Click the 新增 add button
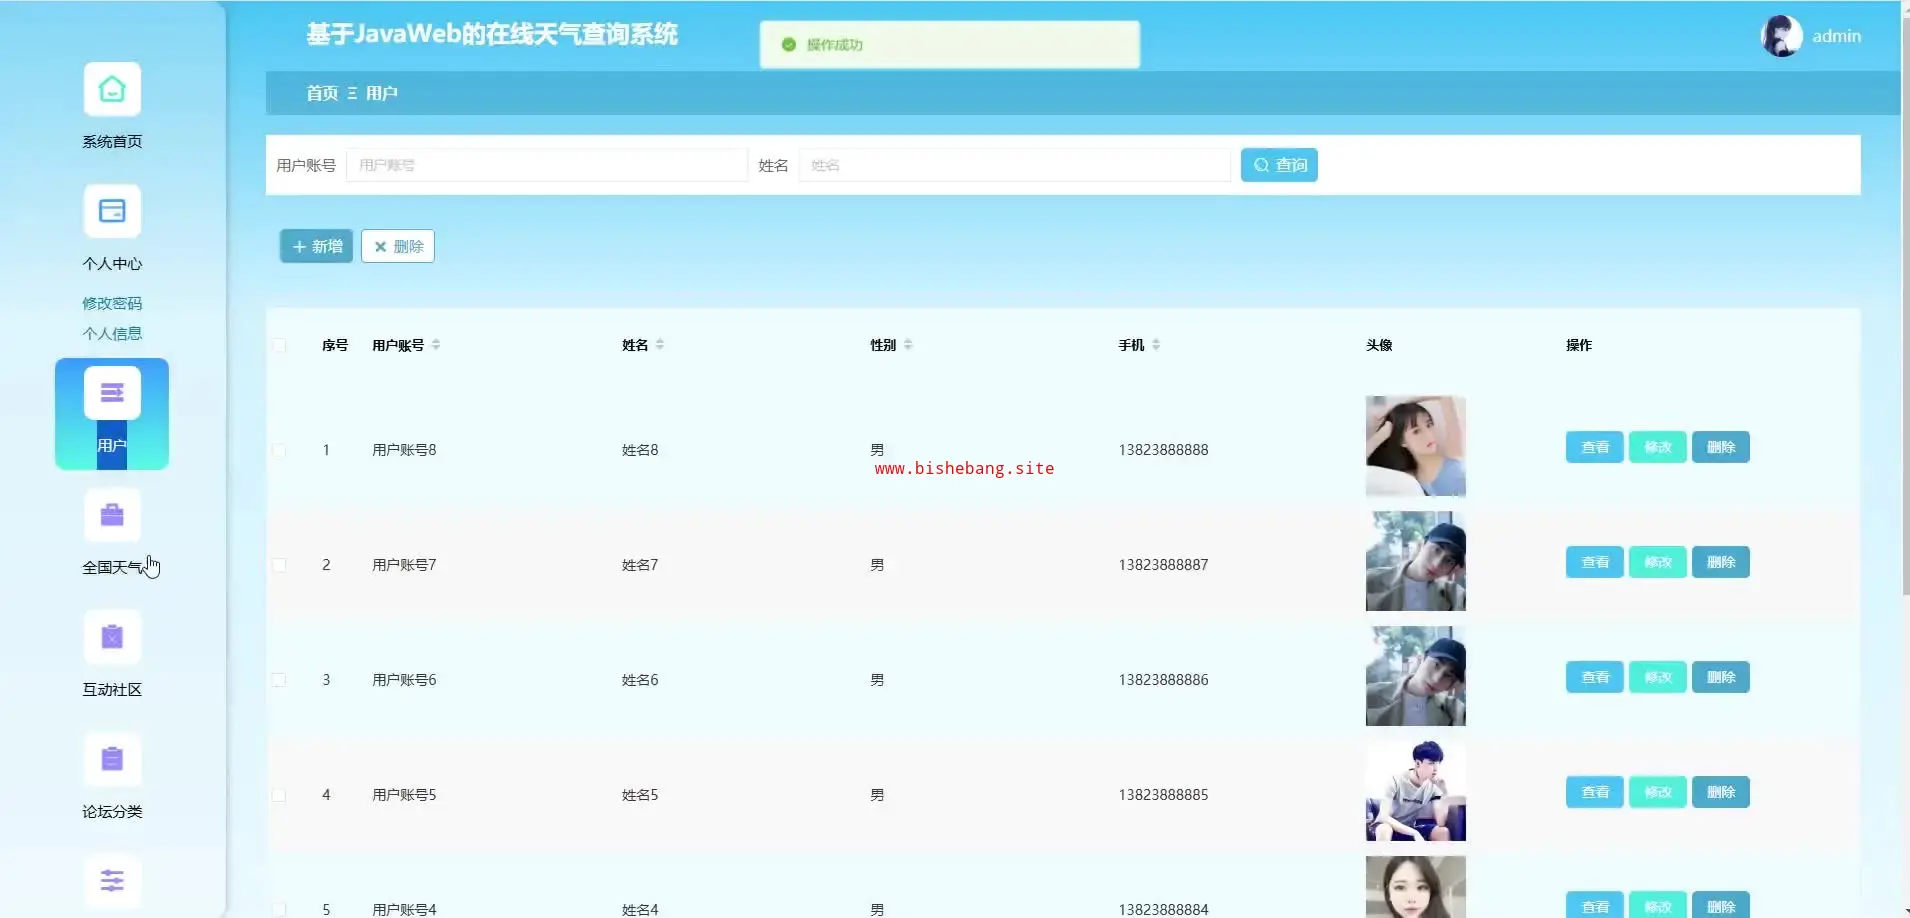 tap(316, 246)
